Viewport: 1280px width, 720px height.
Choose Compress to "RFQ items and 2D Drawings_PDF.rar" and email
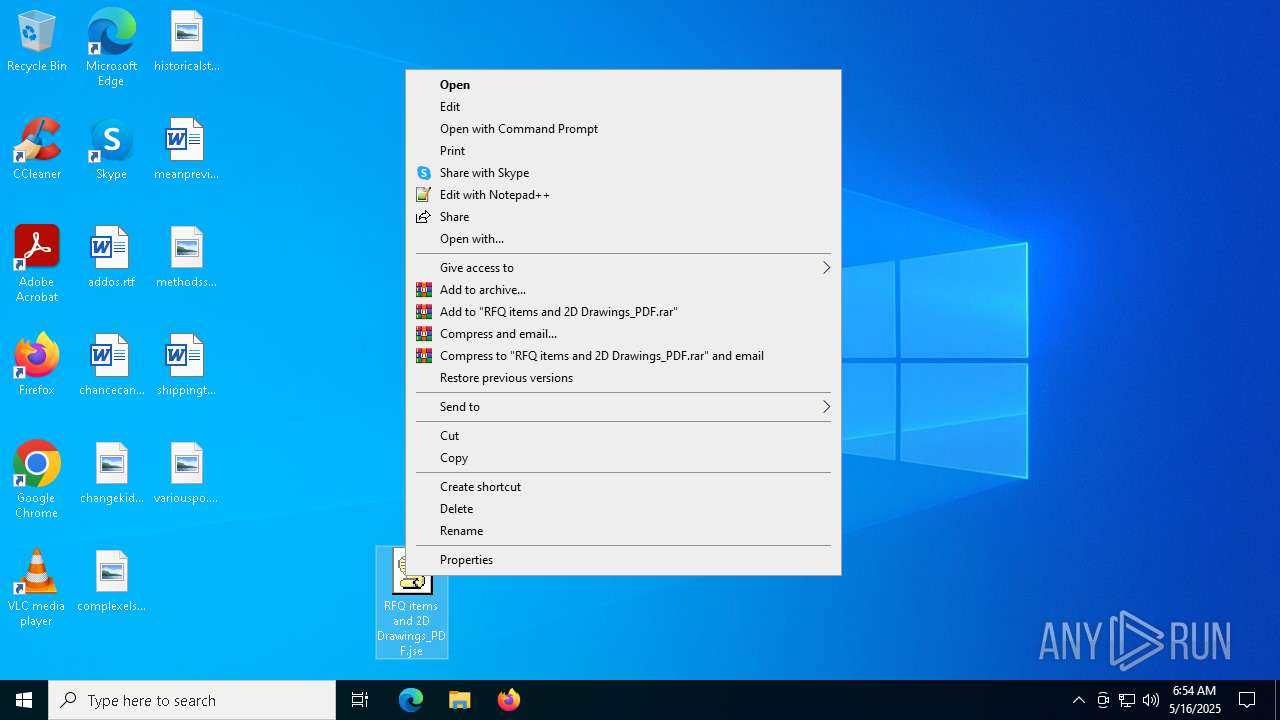[x=623, y=356]
